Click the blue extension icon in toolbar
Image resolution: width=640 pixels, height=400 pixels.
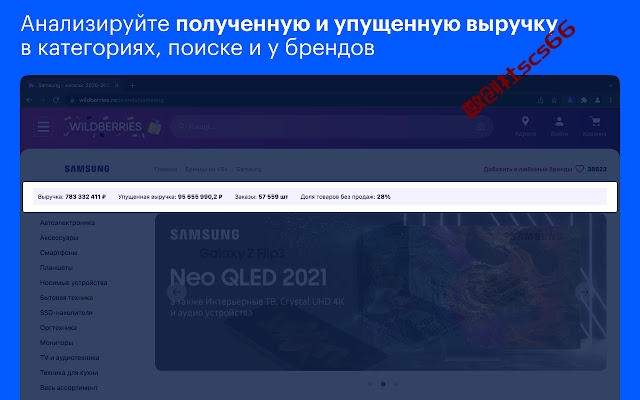(571, 100)
